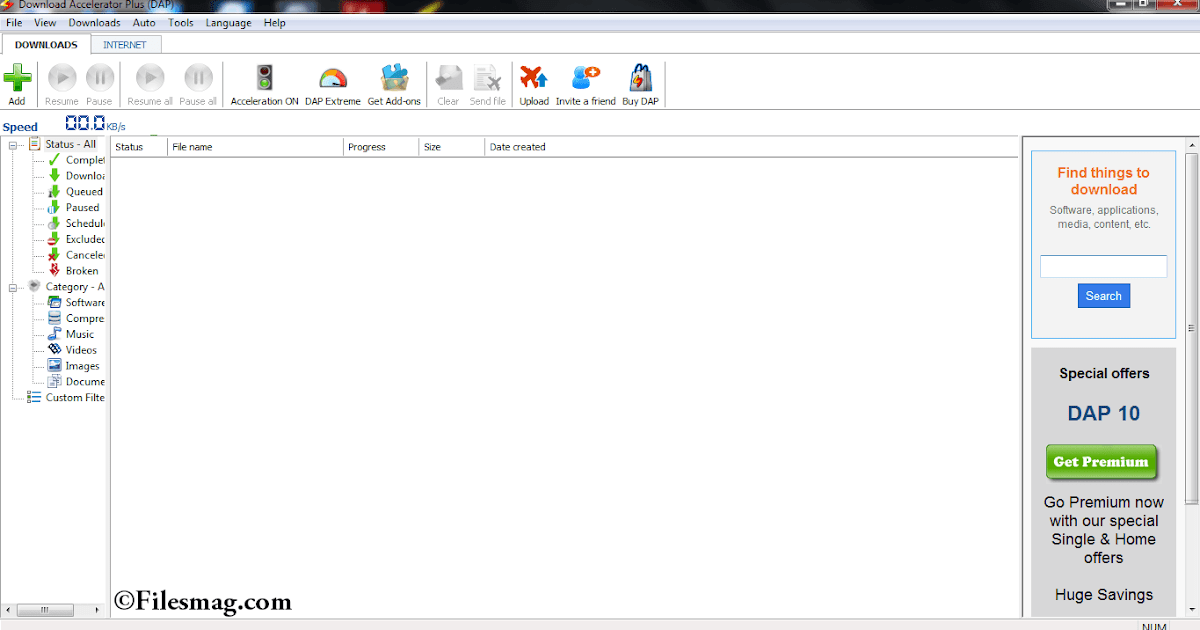Select Excluded status filter
1200x630 pixels.
pyautogui.click(x=76, y=240)
